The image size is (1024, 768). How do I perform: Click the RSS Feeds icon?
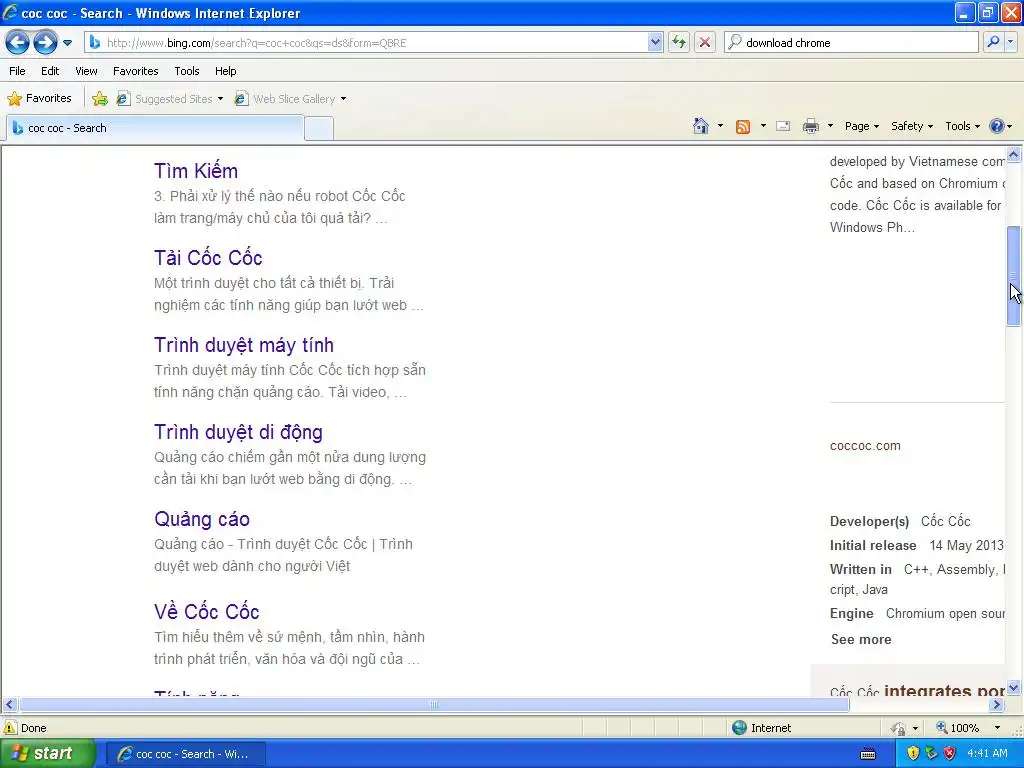743,127
